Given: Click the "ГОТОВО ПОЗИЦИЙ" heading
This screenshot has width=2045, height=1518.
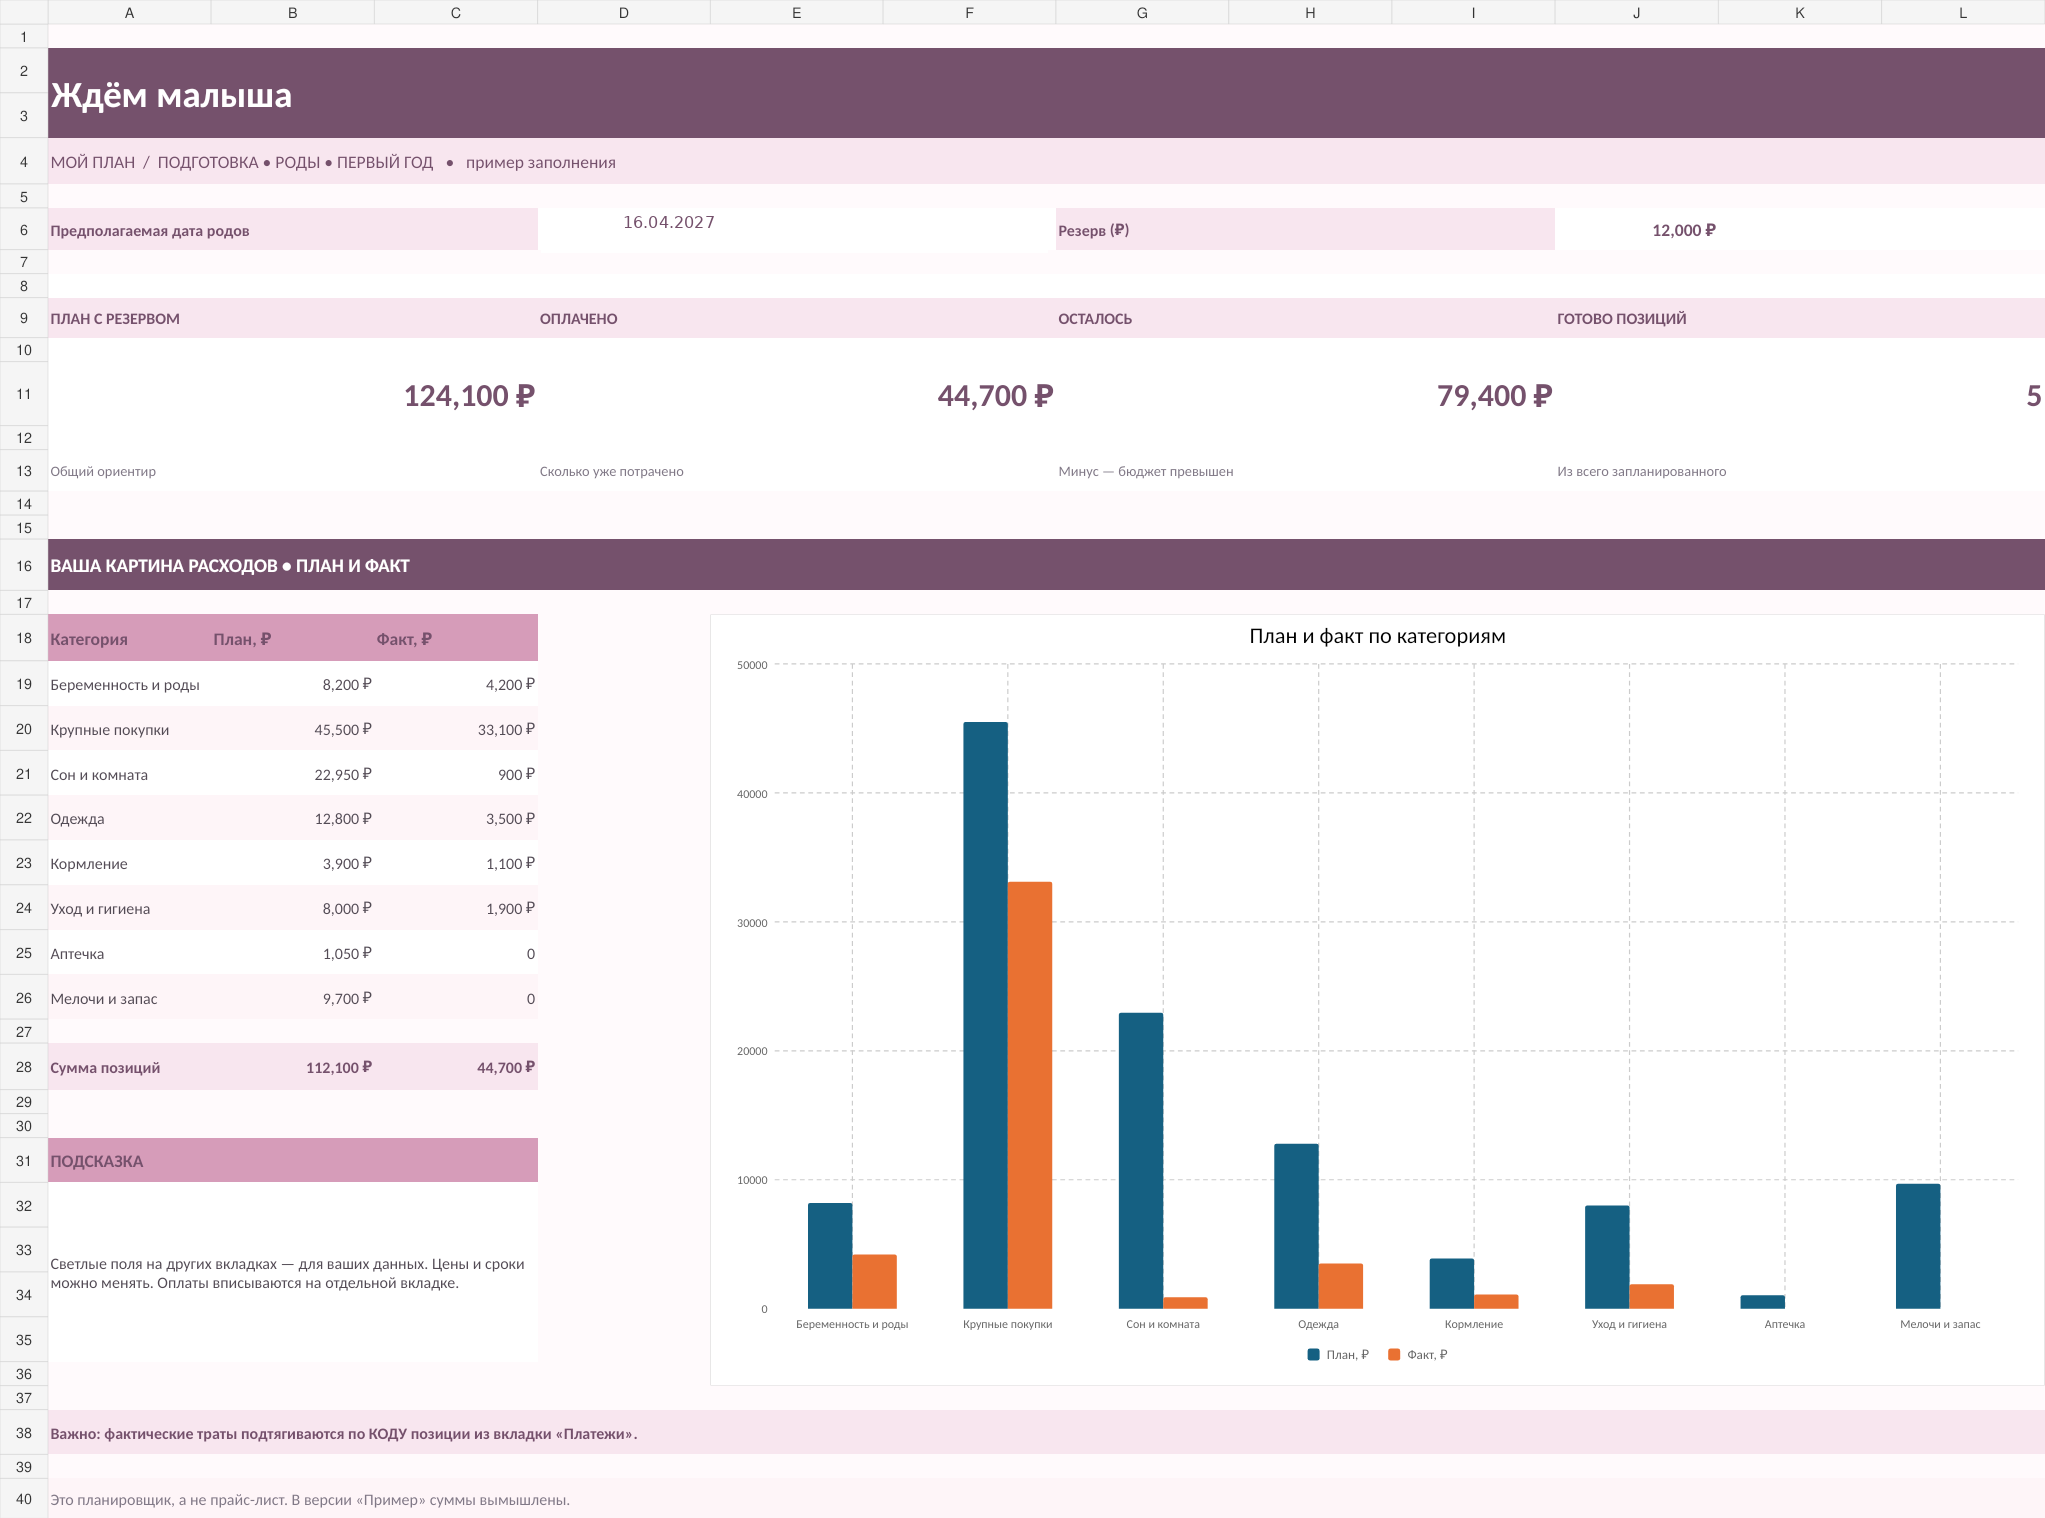Looking at the screenshot, I should pyautogui.click(x=1621, y=319).
